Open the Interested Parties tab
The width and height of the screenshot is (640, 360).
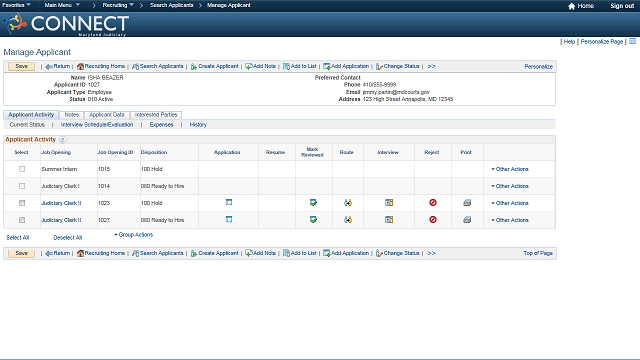click(156, 115)
